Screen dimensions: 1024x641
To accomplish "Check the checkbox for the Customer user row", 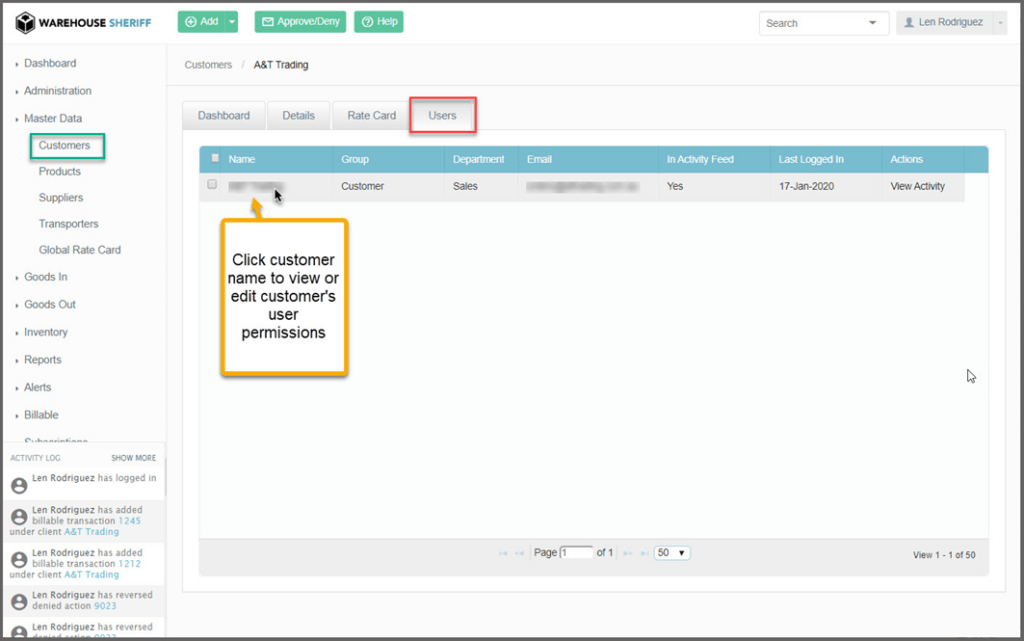I will [x=212, y=185].
